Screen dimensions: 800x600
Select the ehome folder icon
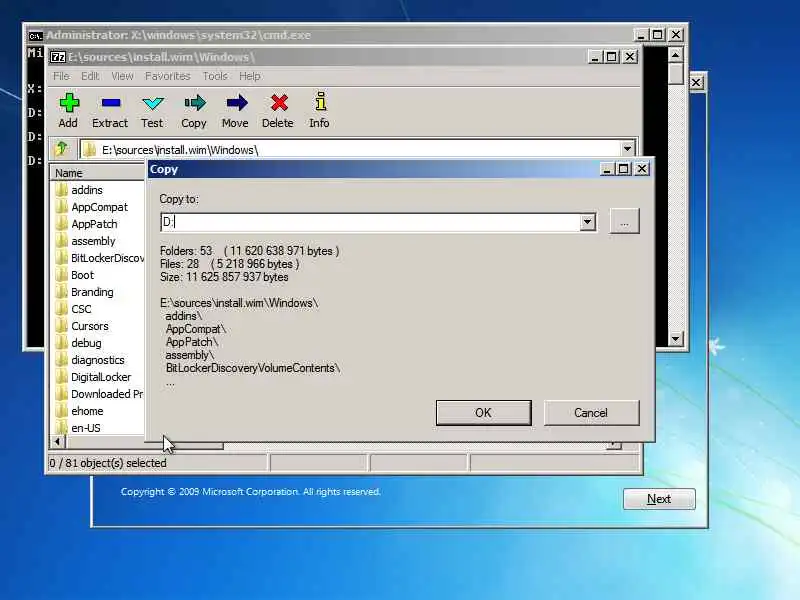61,411
